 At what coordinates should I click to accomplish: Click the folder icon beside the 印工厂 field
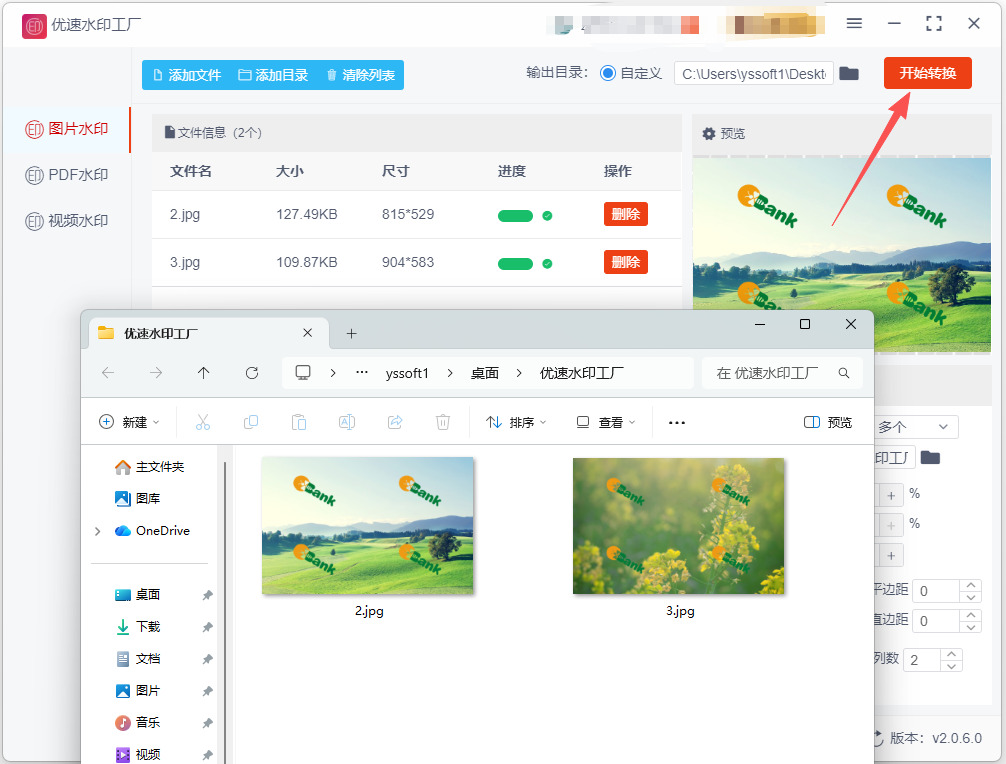tap(930, 457)
